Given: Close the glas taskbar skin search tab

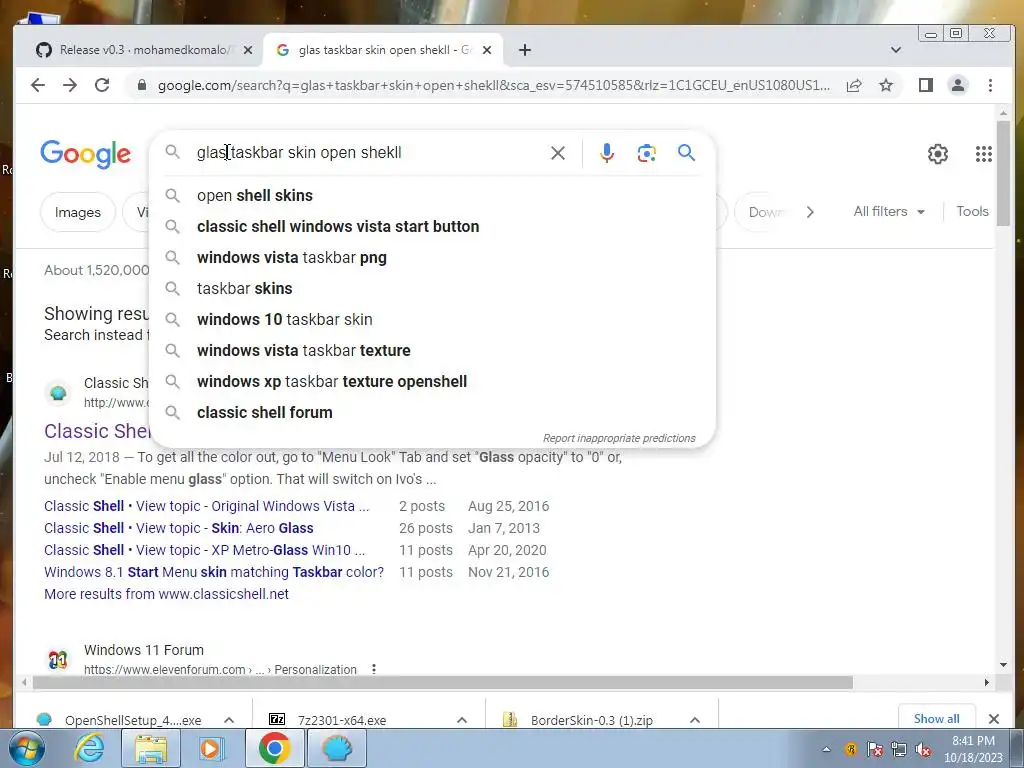Looking at the screenshot, I should pos(487,50).
